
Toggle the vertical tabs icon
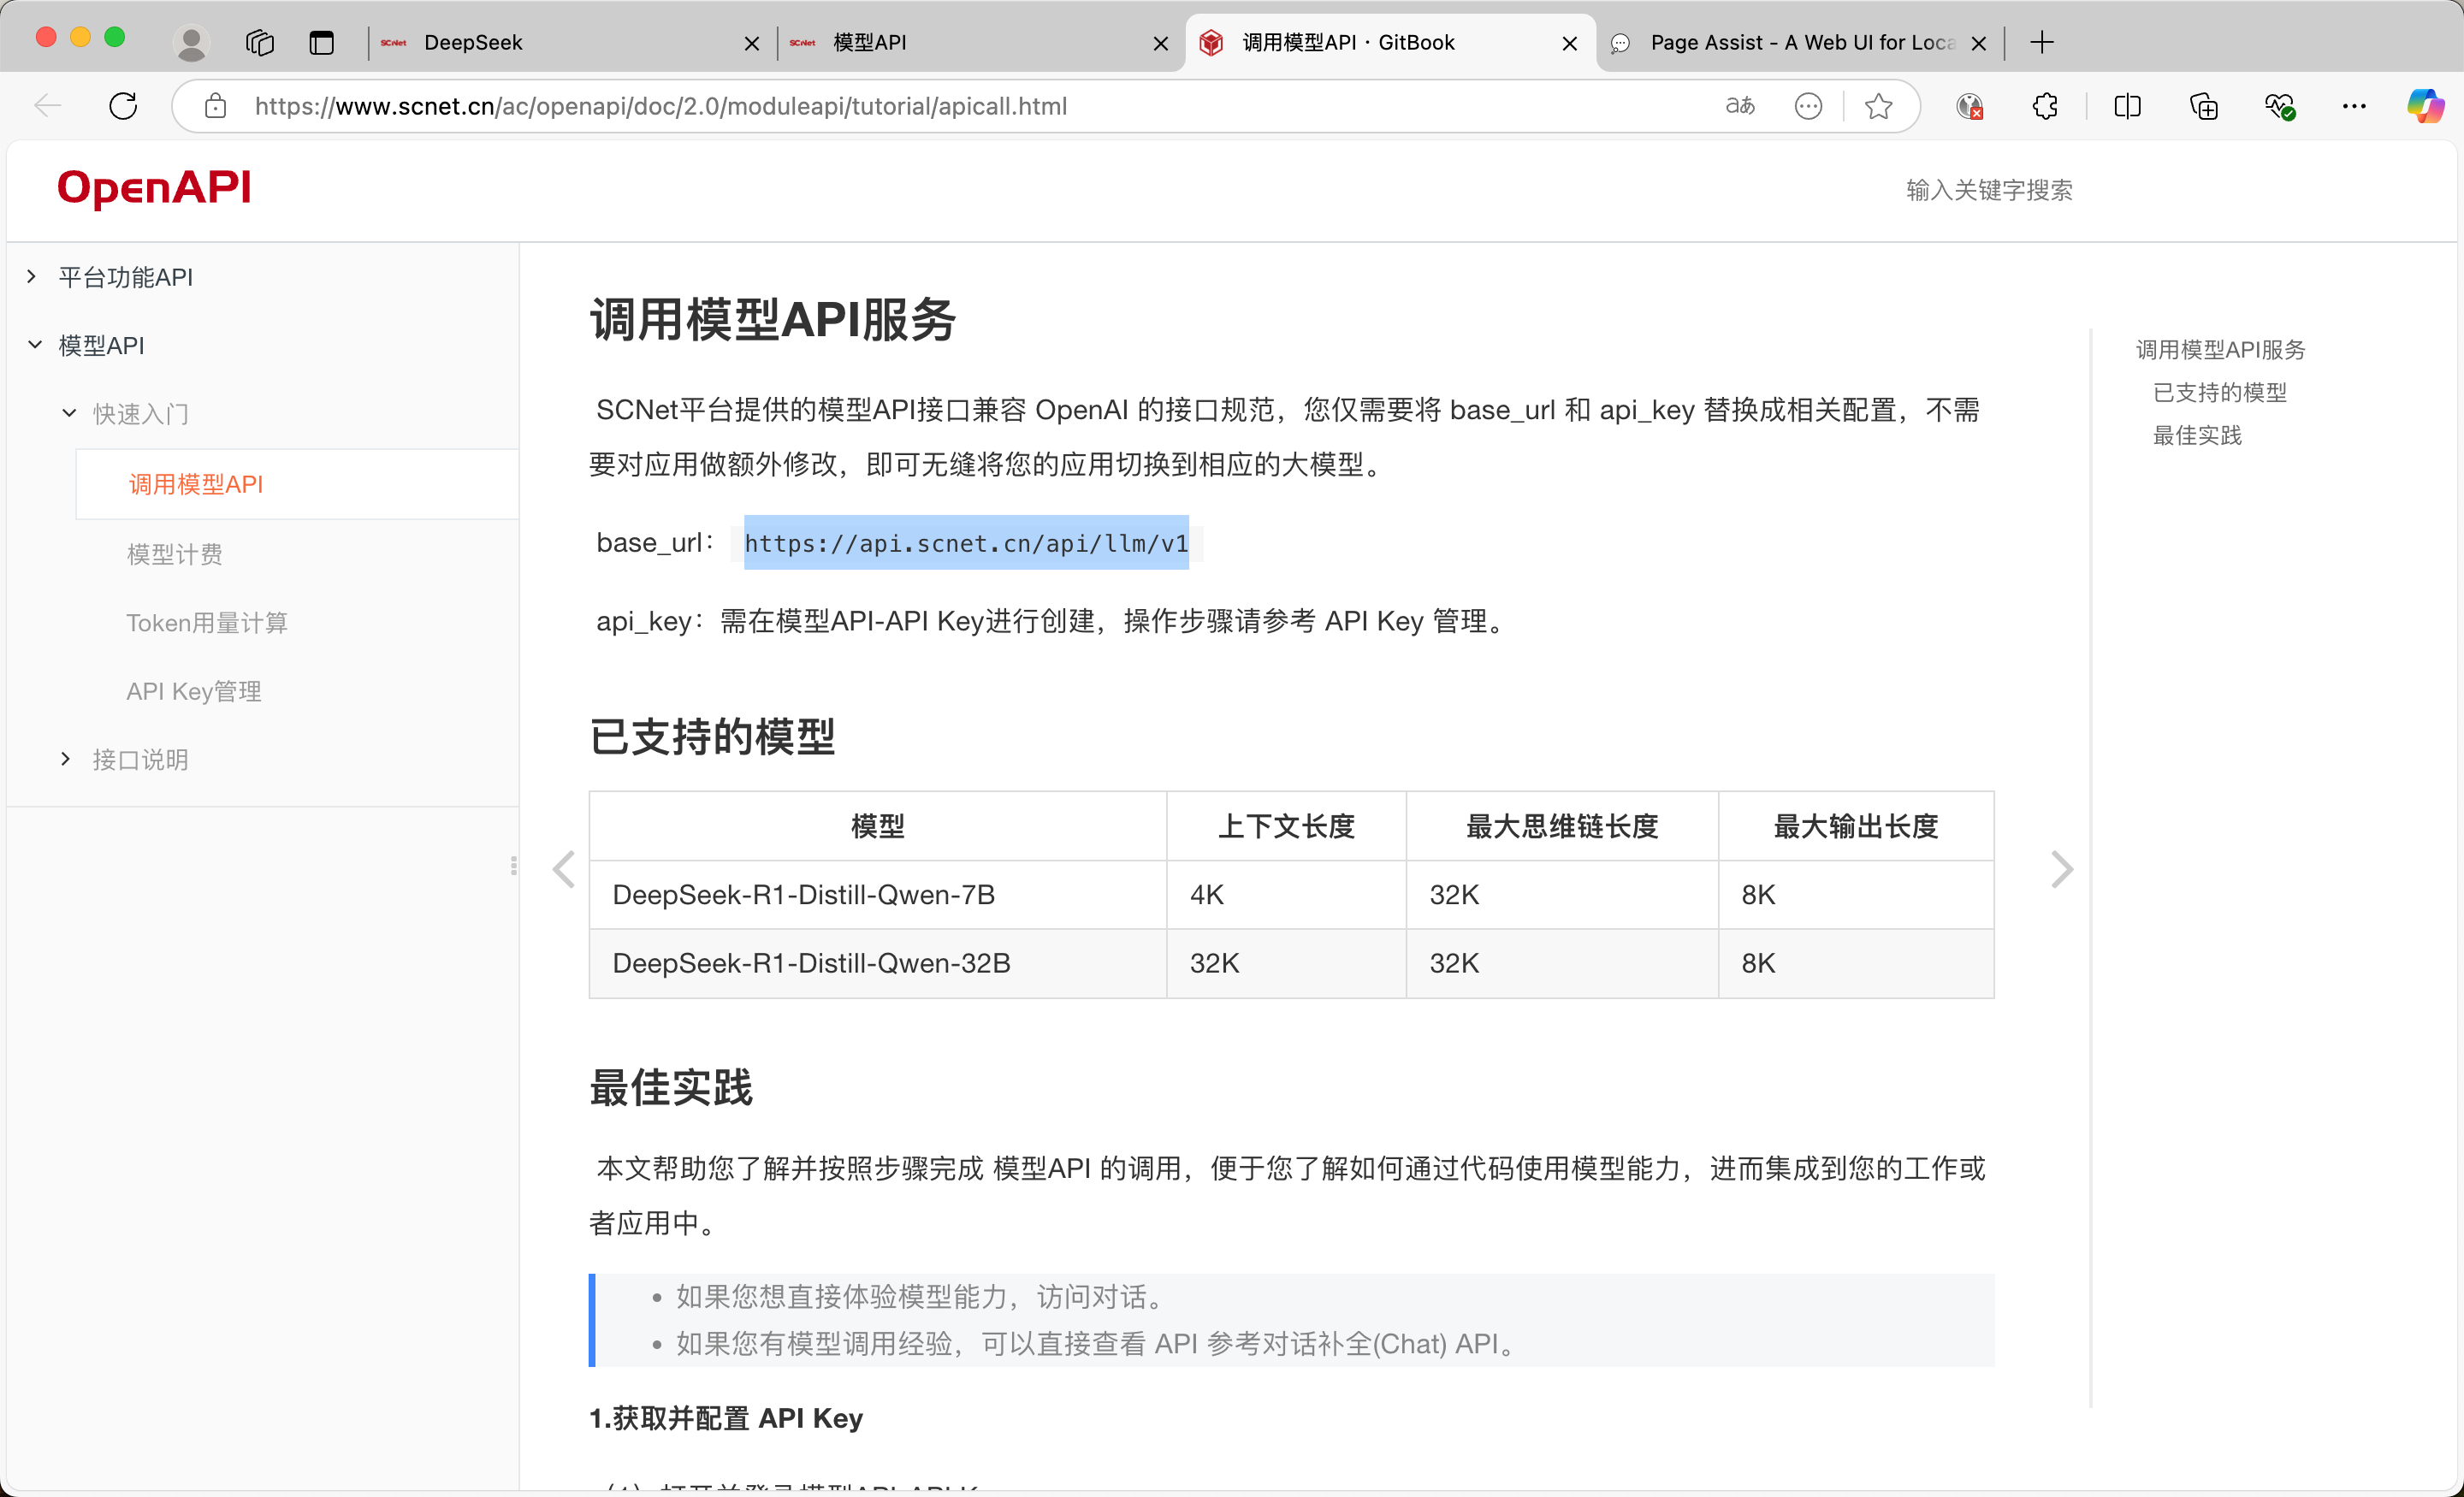[321, 42]
